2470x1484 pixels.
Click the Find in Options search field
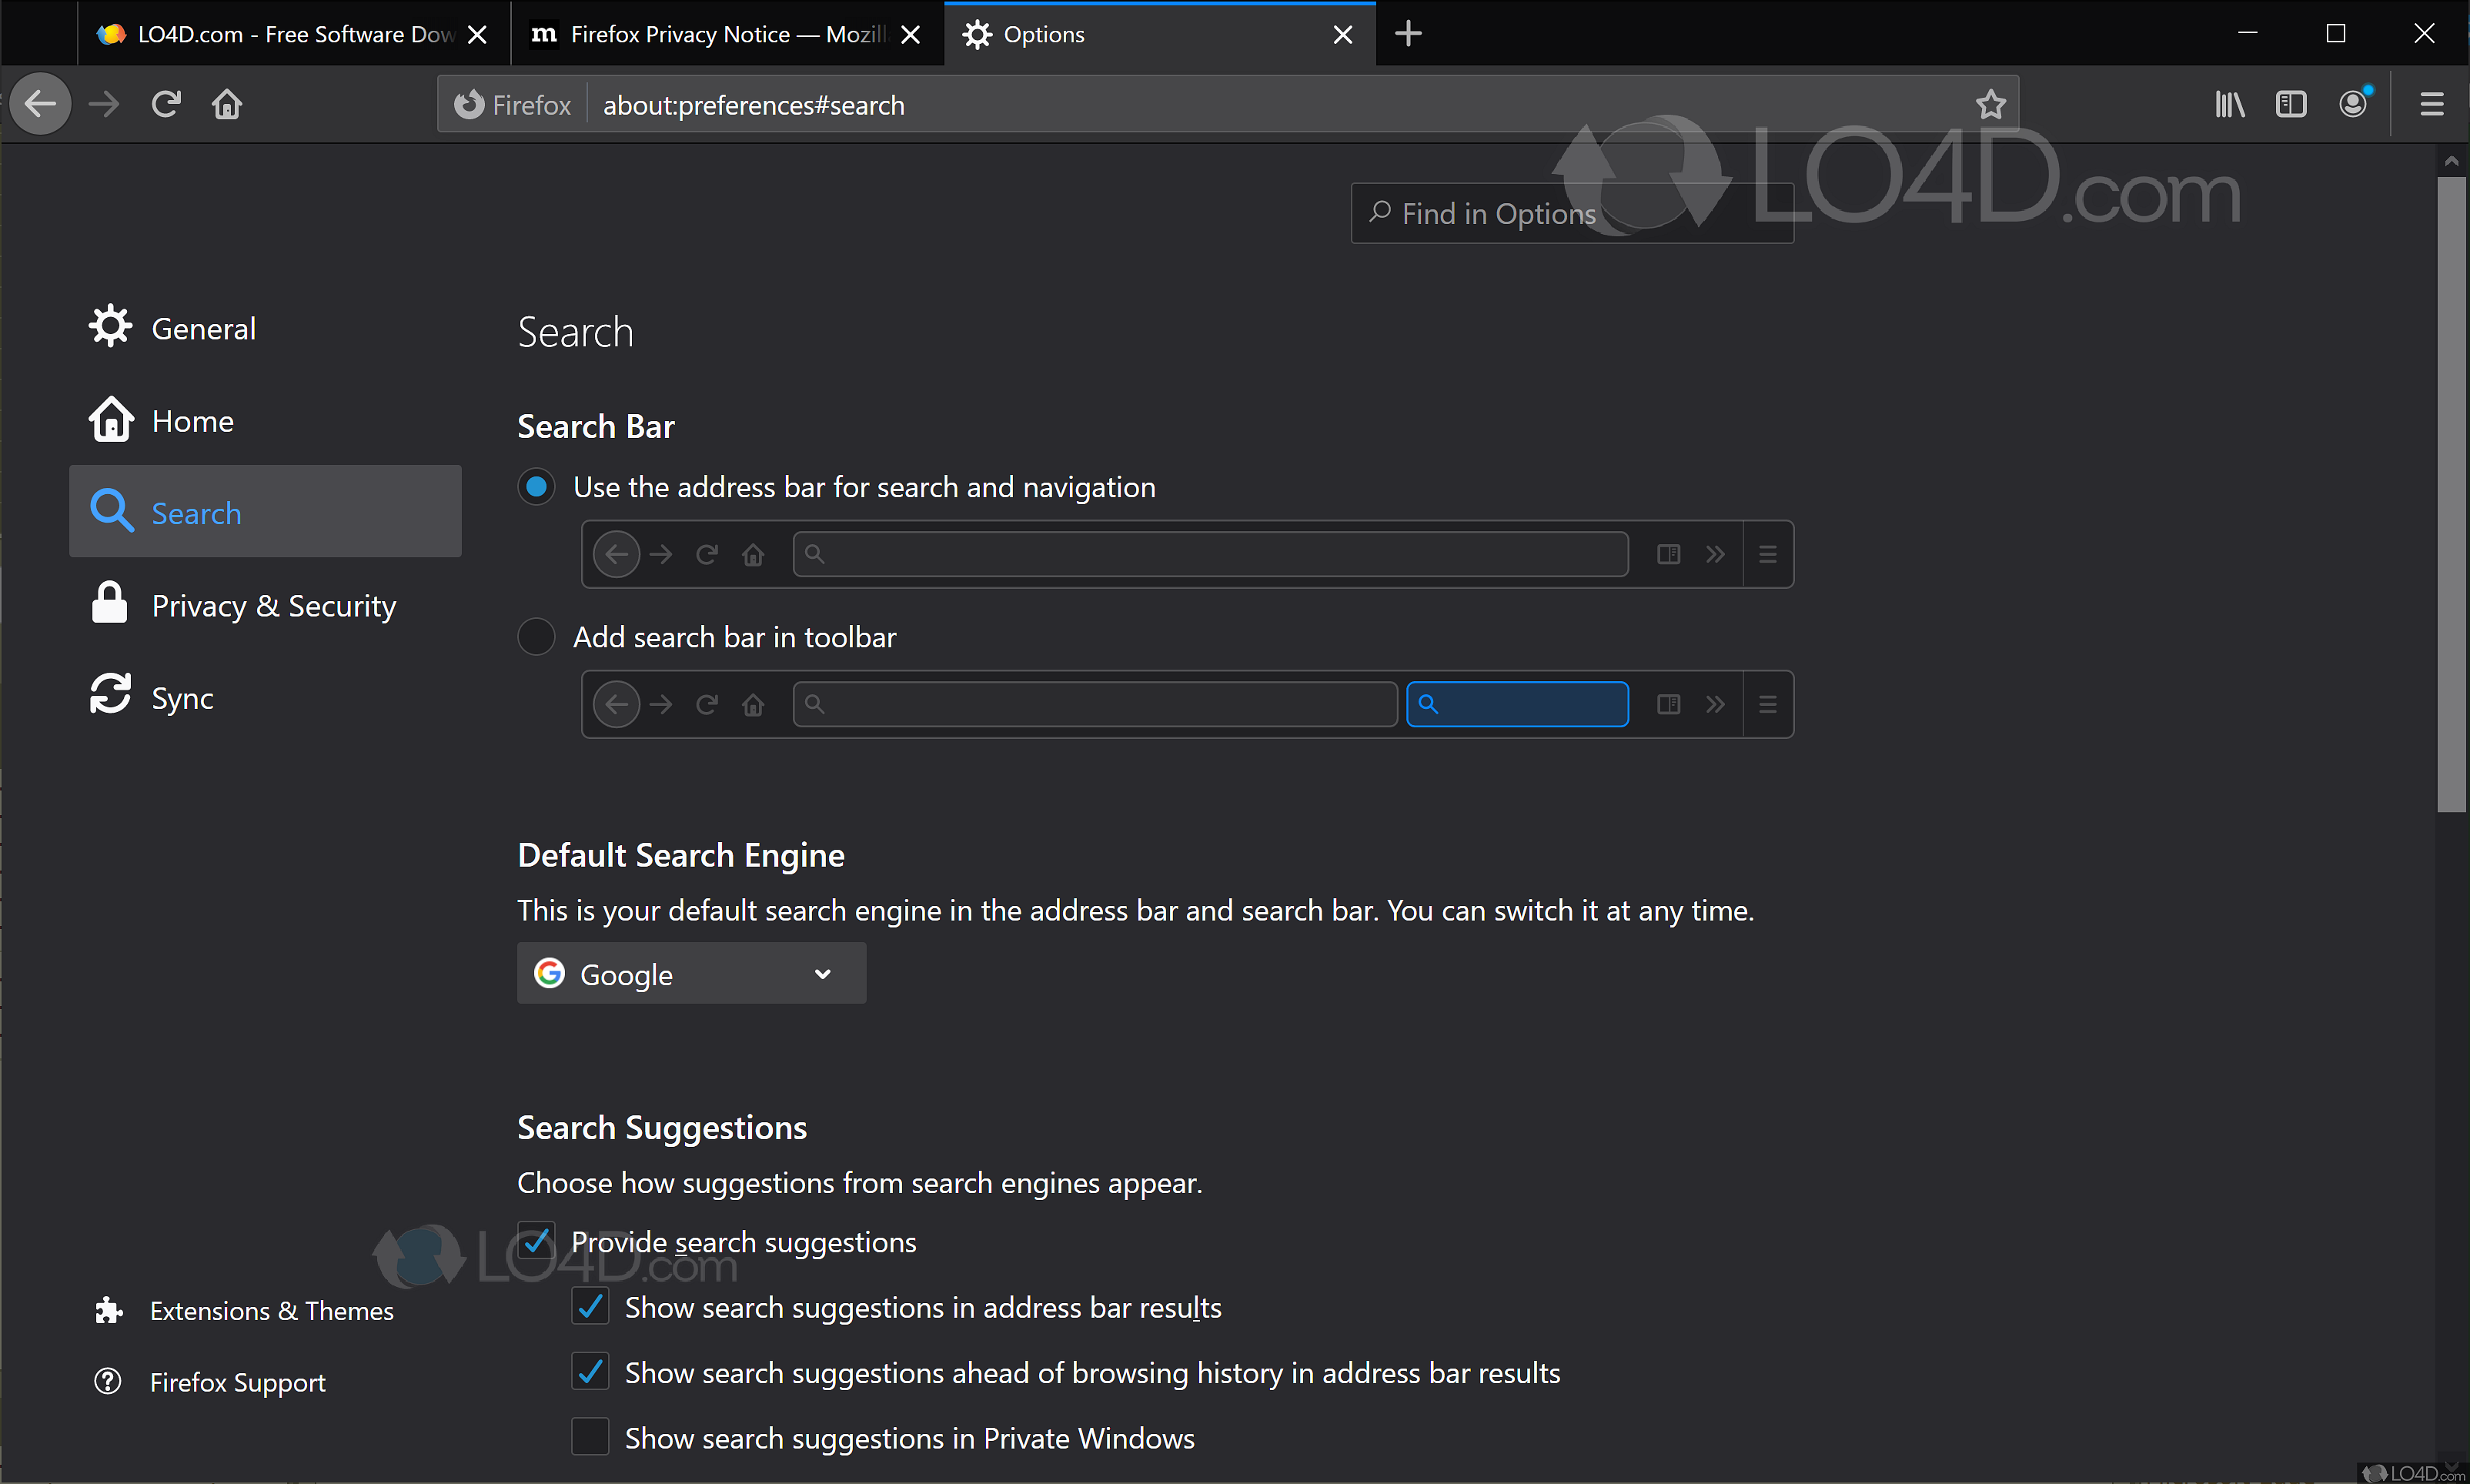pyautogui.click(x=1571, y=212)
